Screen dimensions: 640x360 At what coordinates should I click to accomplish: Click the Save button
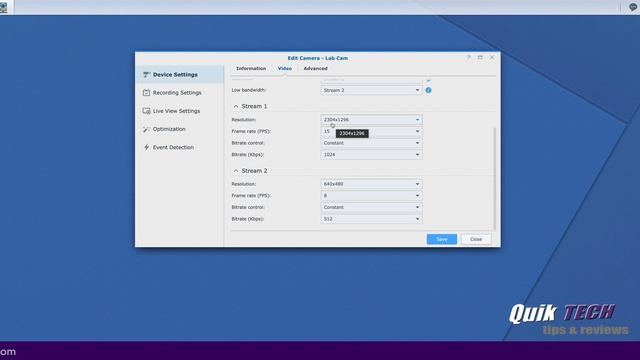click(442, 239)
